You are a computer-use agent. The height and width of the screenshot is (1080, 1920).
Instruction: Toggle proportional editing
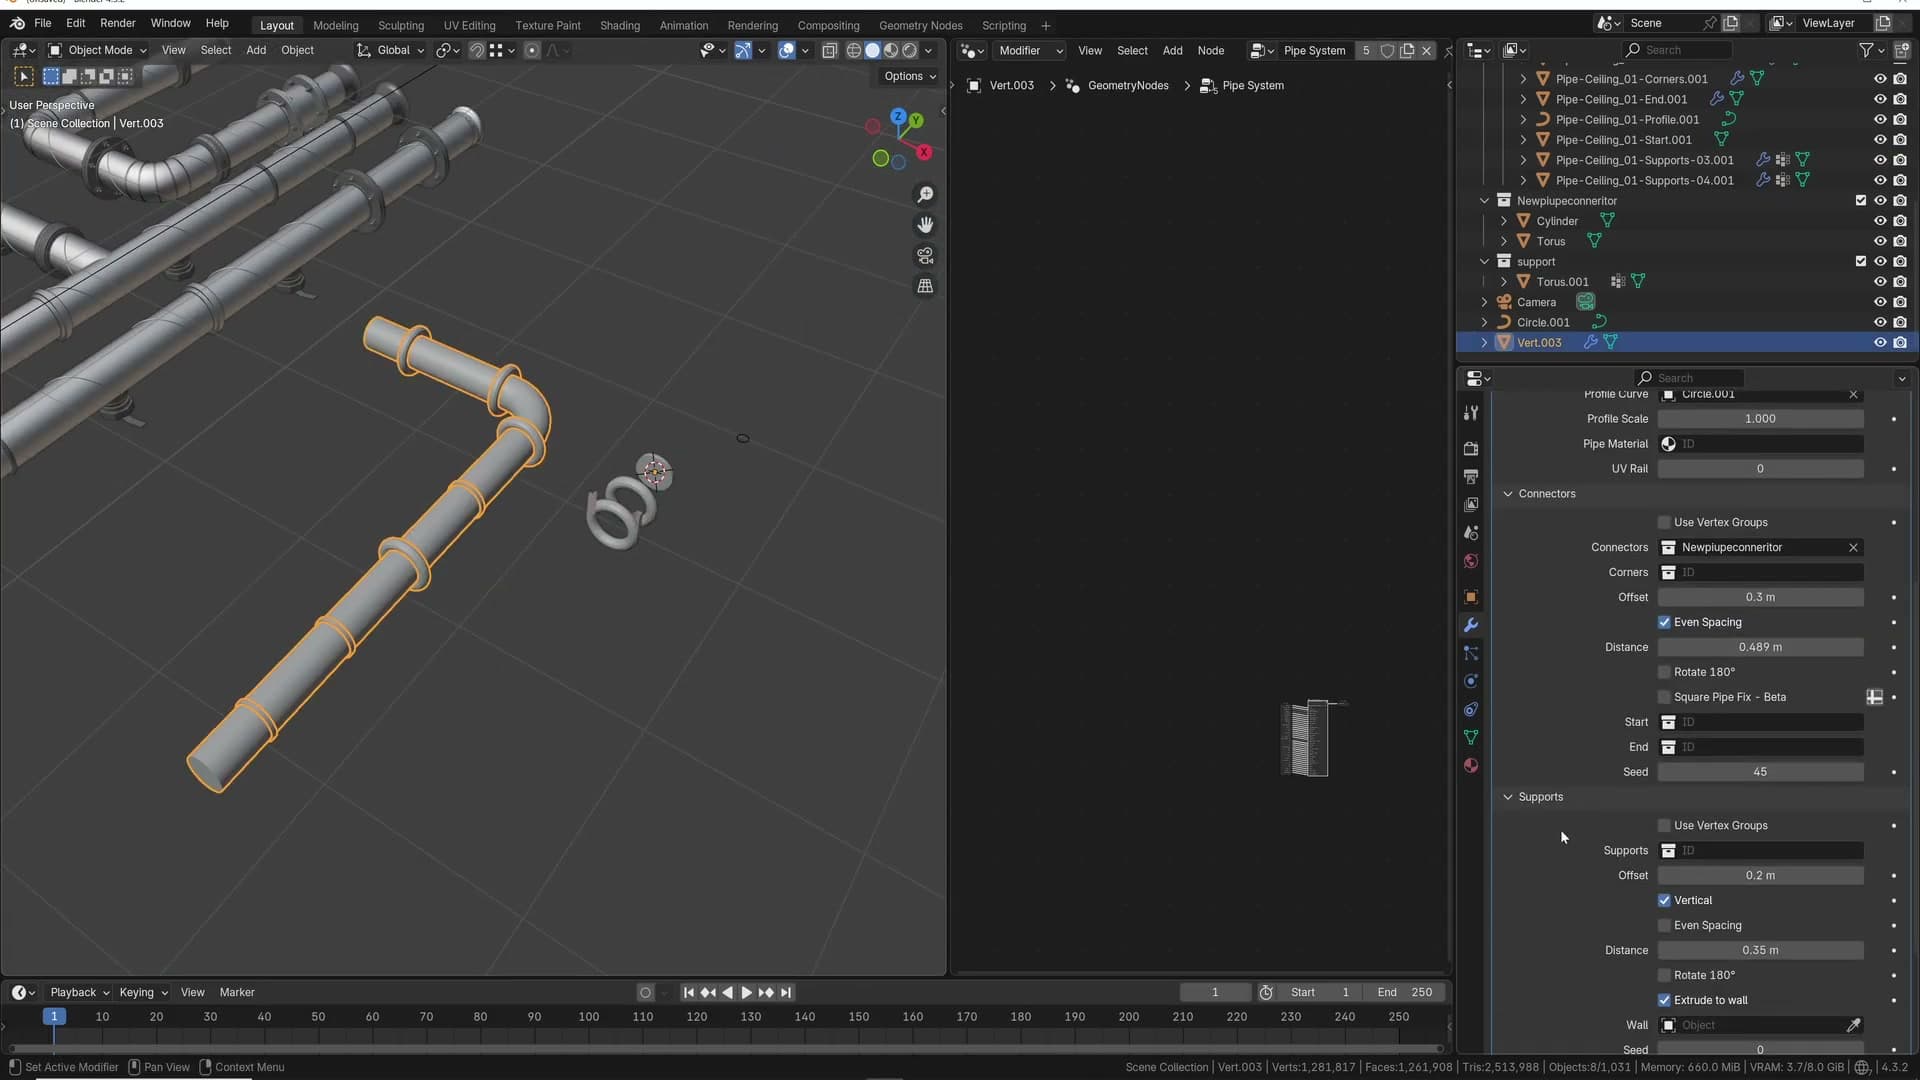point(532,50)
